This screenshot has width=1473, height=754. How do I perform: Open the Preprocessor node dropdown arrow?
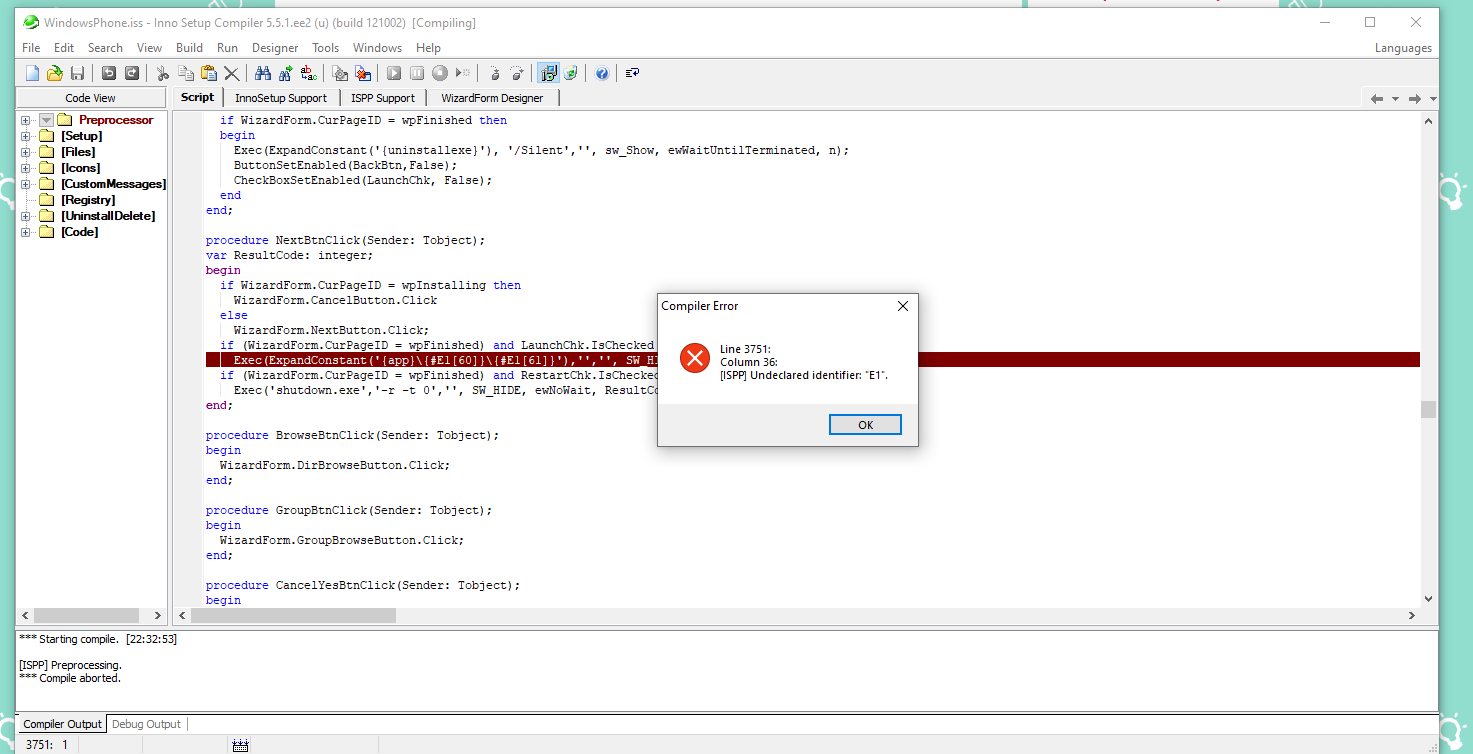point(46,120)
